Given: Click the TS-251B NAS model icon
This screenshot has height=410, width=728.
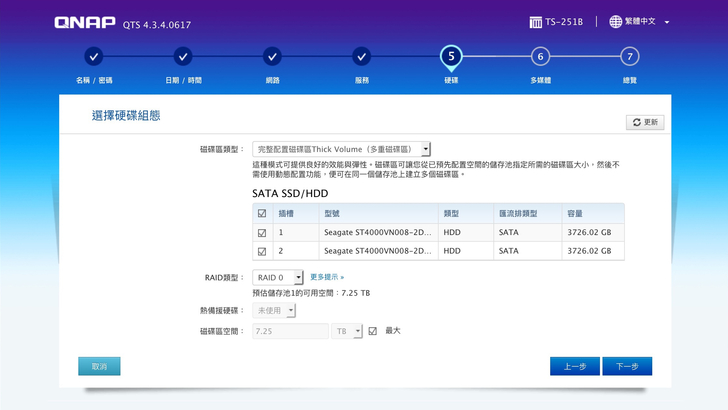Looking at the screenshot, I should point(535,22).
